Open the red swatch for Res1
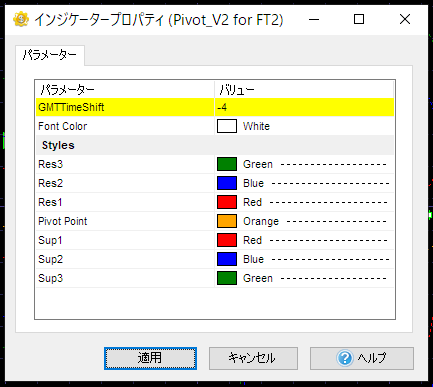 pos(227,202)
